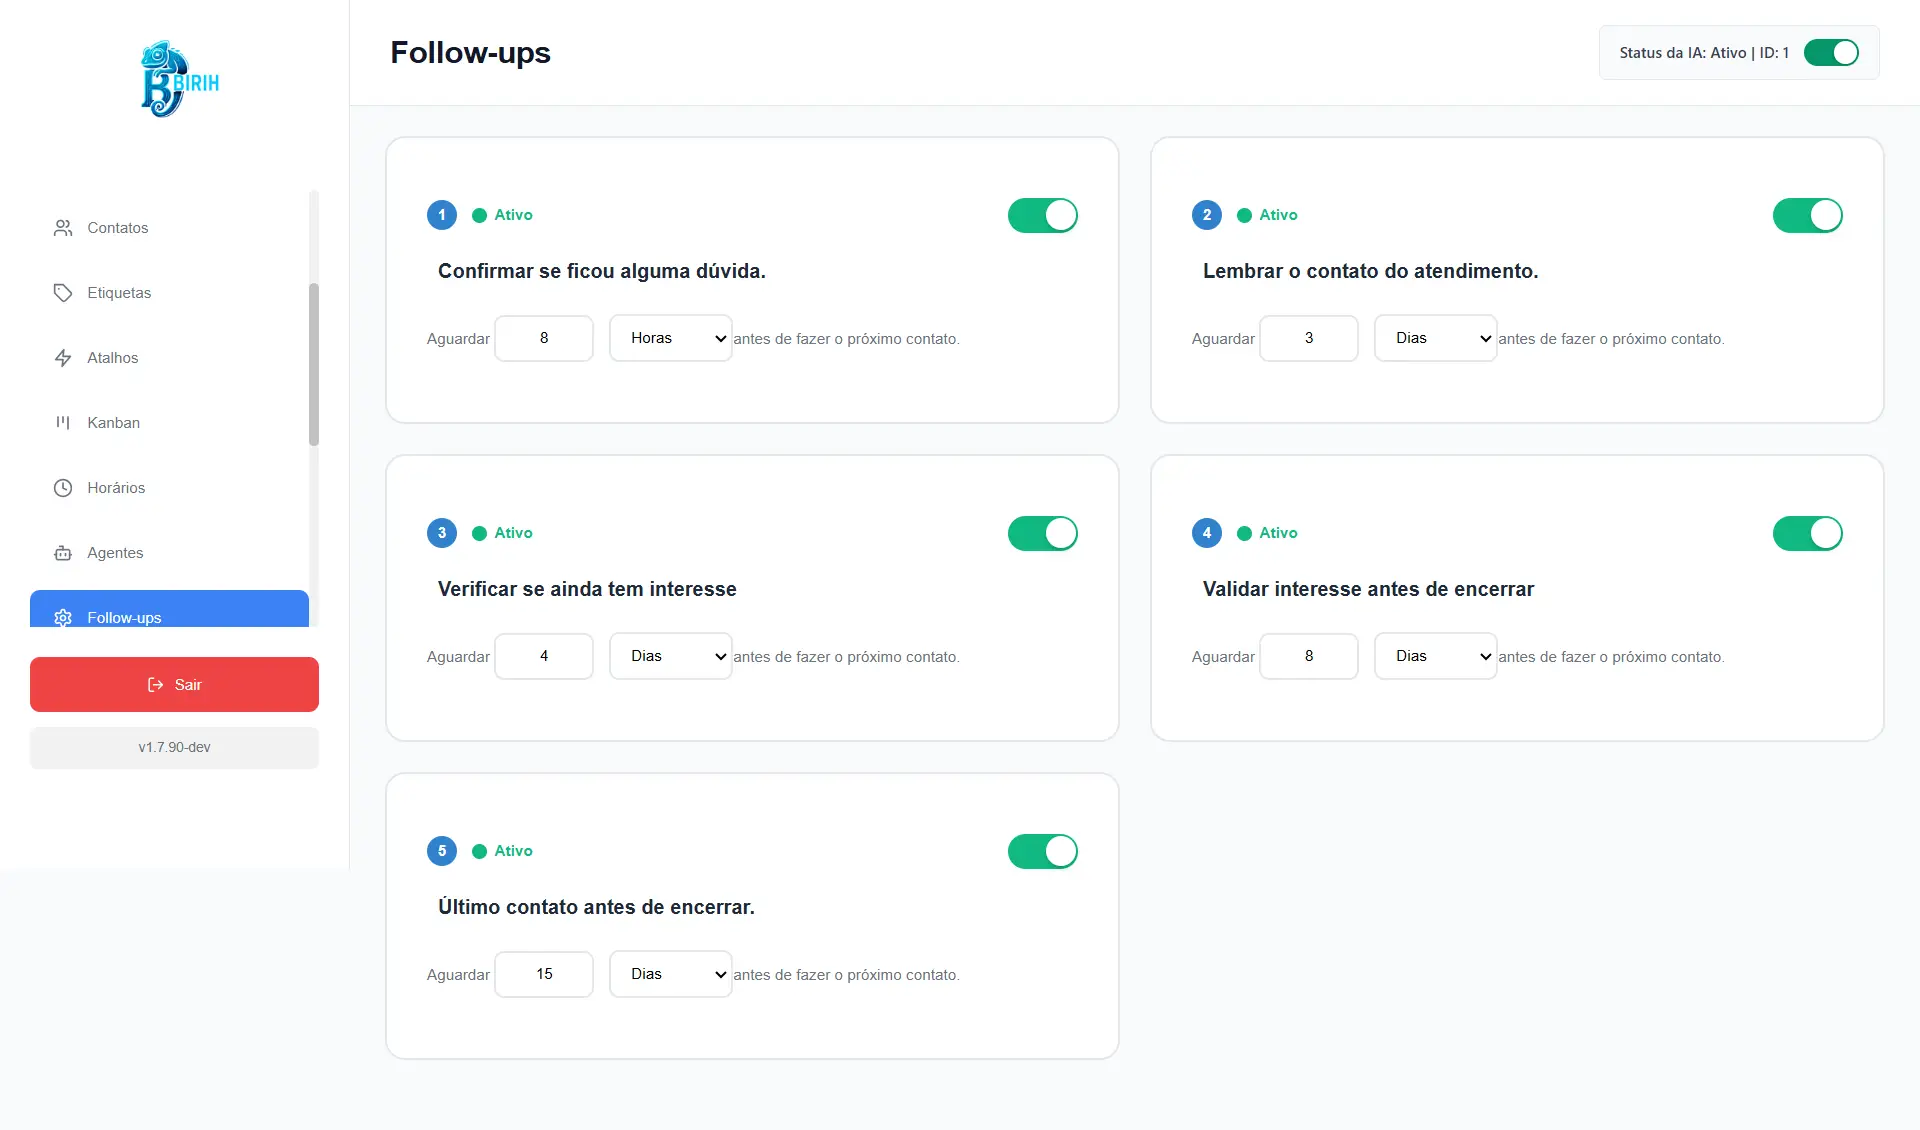The image size is (1920, 1130).
Task: Click the red Sair logout button
Action: (174, 685)
